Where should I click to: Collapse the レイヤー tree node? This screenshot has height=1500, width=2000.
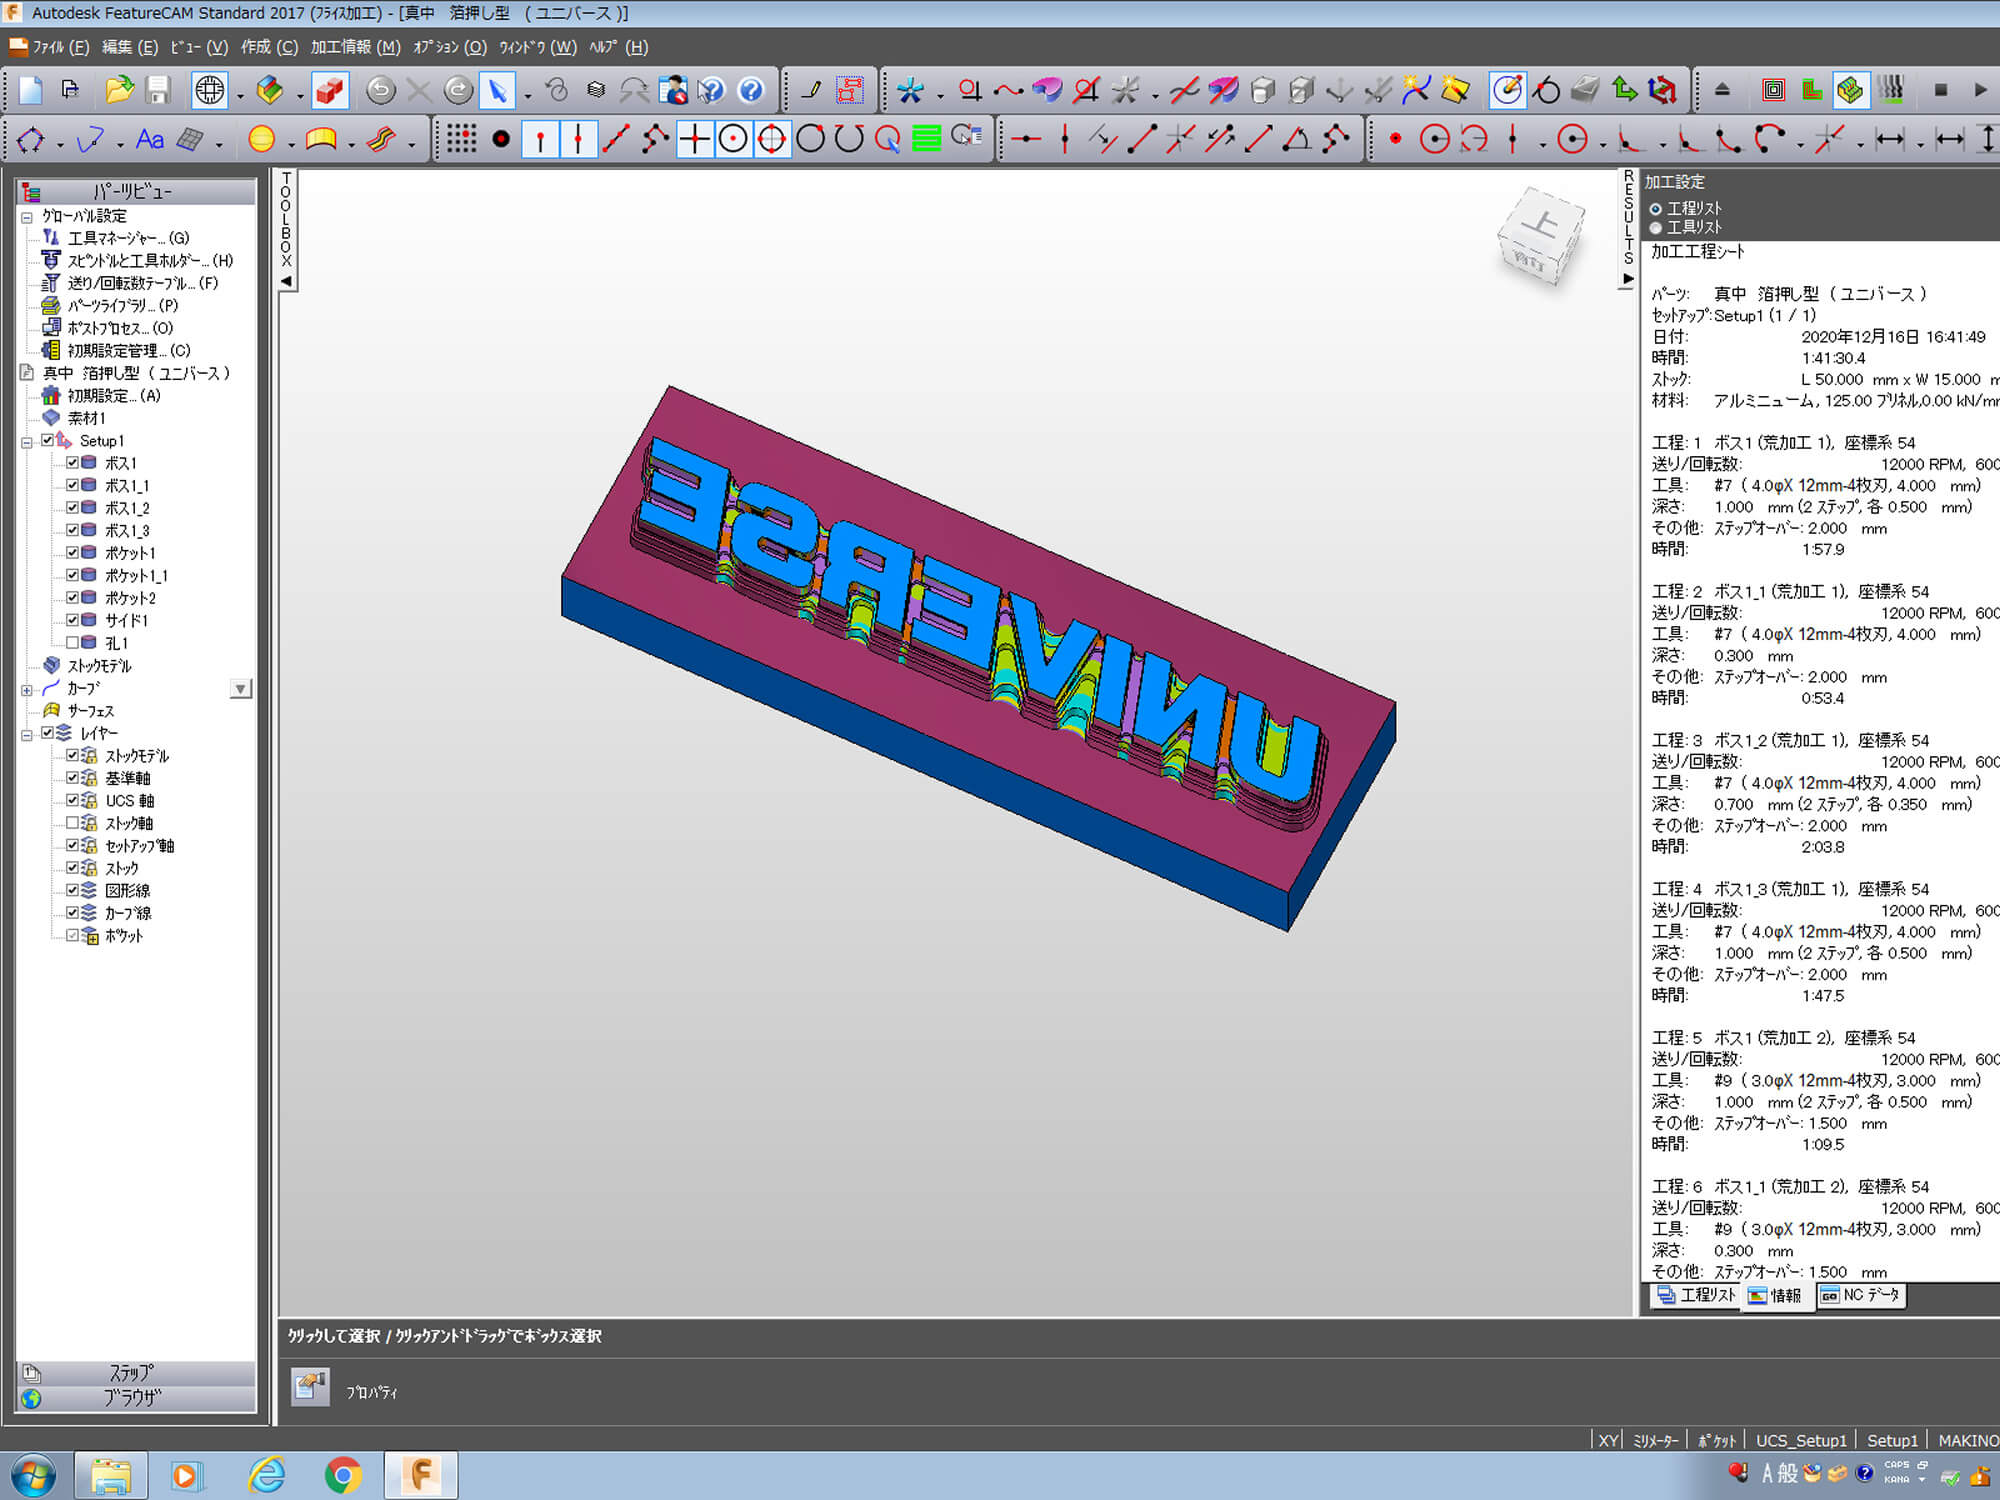pos(27,734)
